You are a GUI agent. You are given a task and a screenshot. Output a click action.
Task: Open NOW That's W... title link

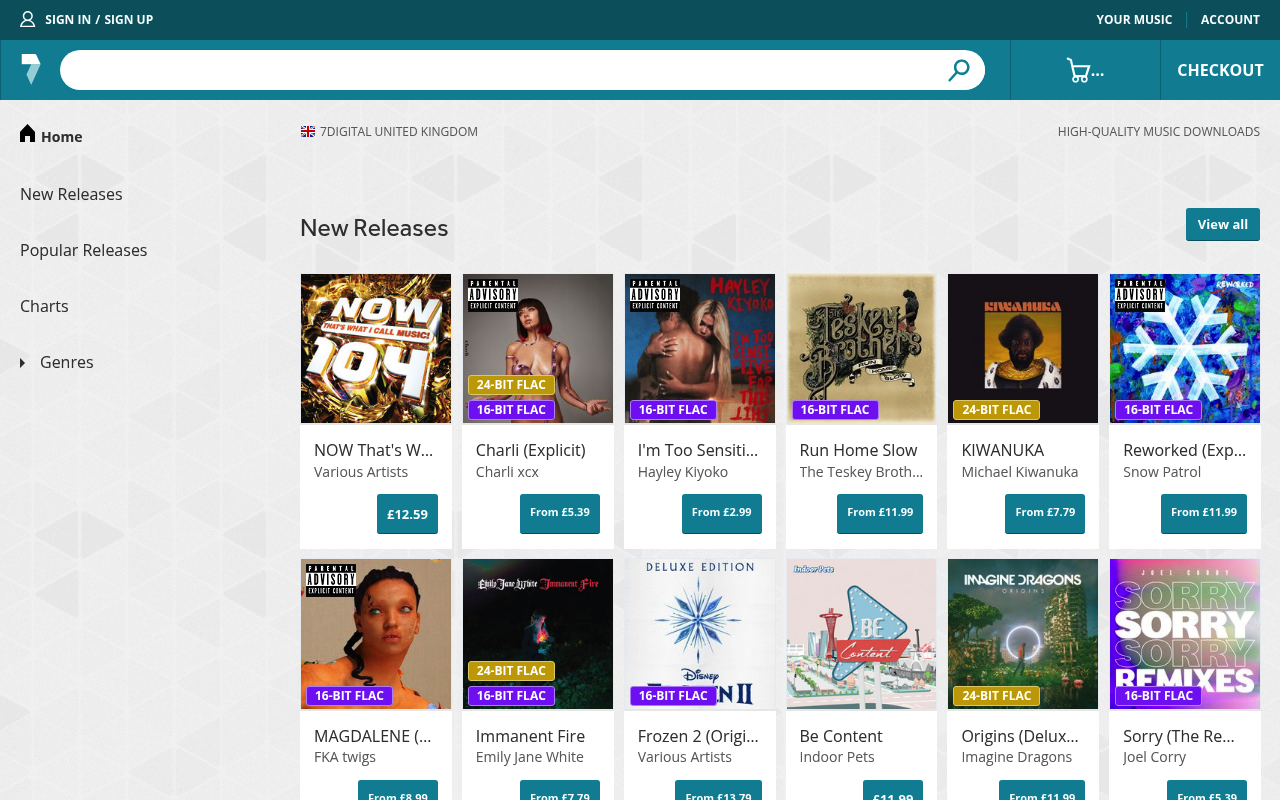[373, 450]
